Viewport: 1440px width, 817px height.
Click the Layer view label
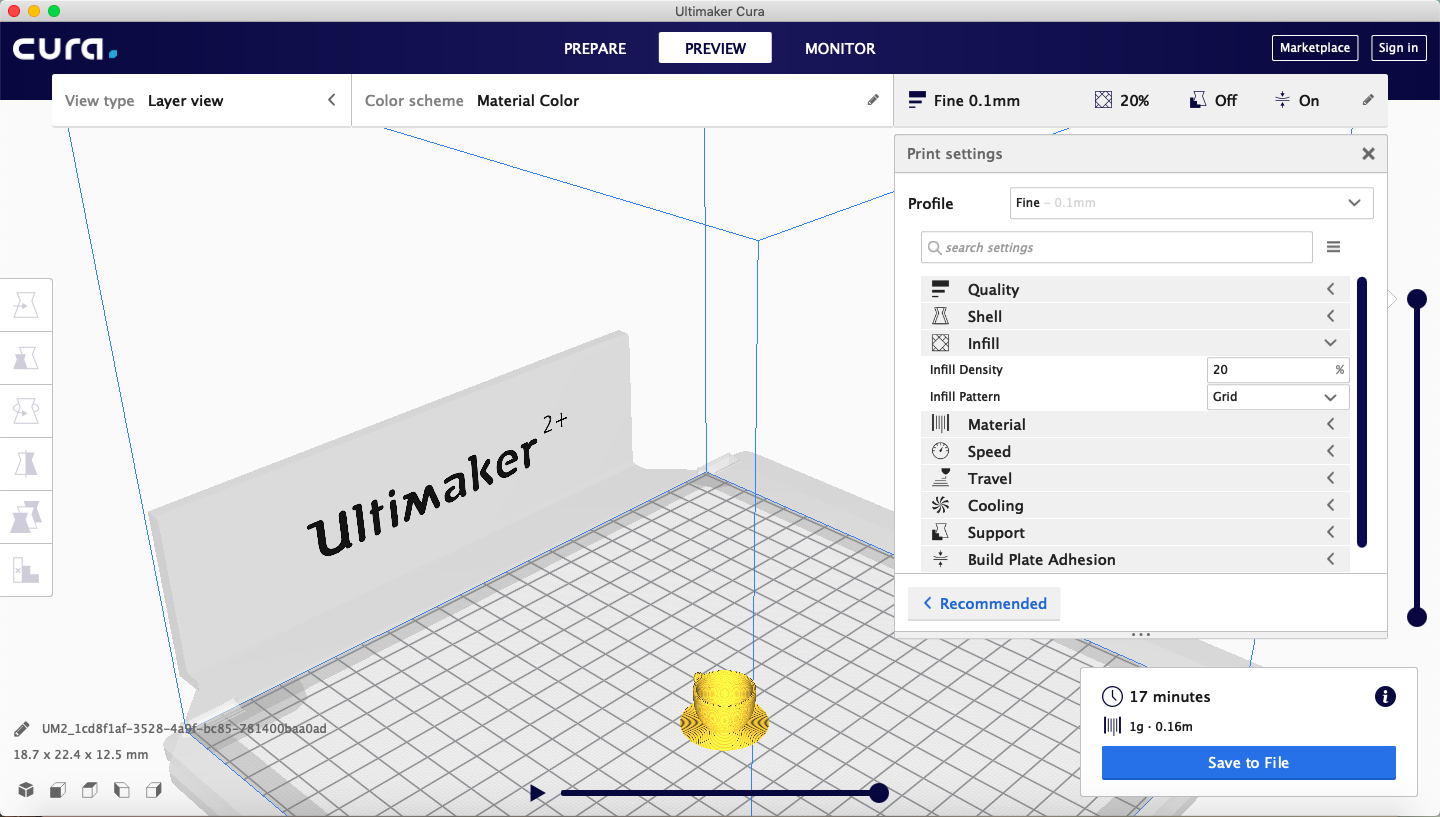pyautogui.click(x=186, y=100)
